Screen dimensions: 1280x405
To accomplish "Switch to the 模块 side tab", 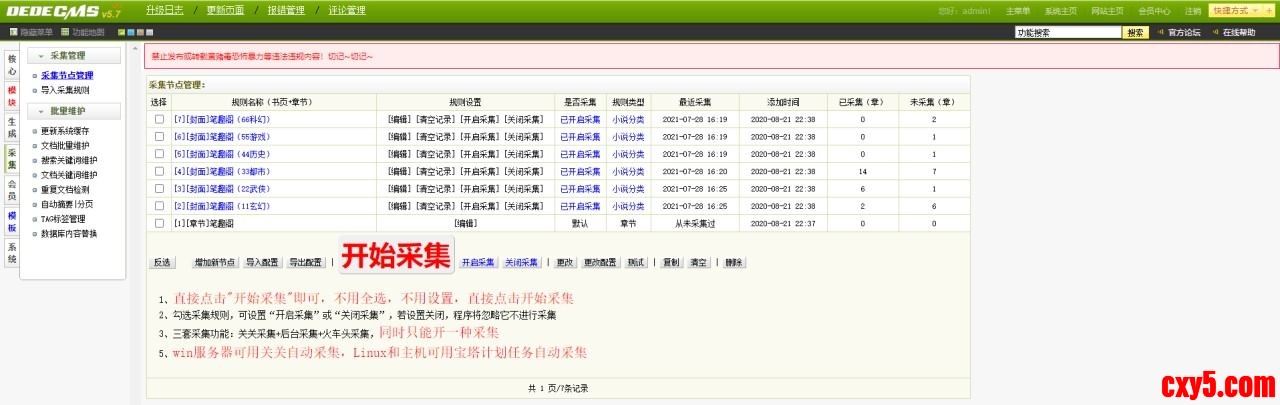I will pos(12,96).
